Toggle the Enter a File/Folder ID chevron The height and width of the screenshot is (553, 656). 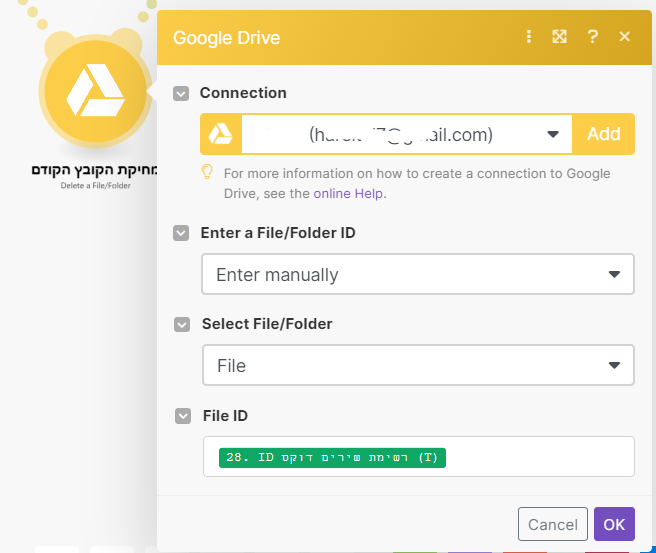[181, 233]
